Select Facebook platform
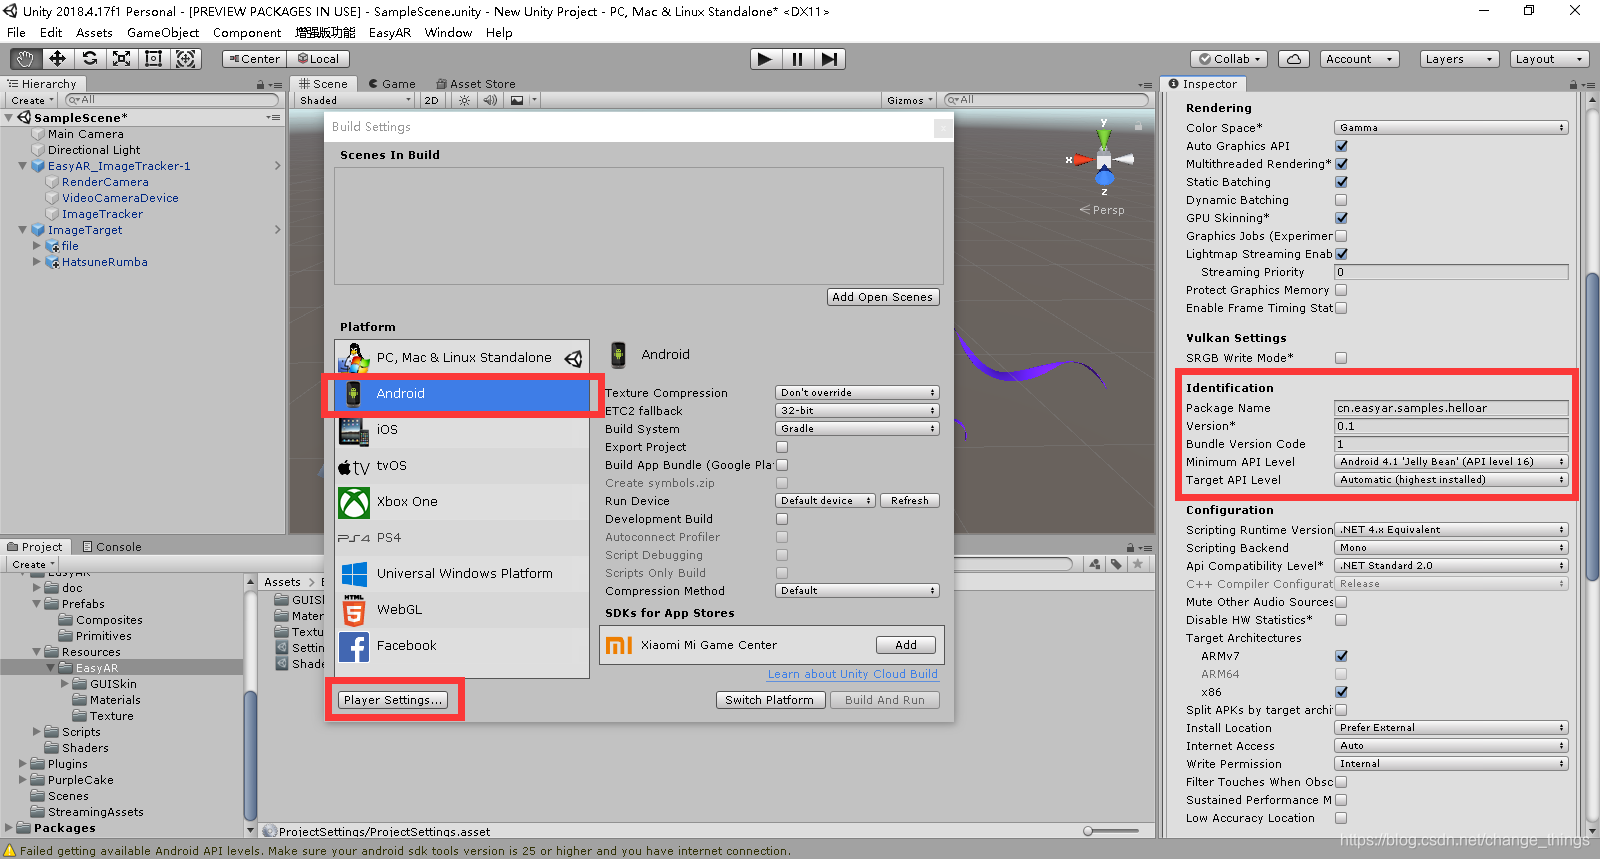This screenshot has width=1600, height=859. click(x=462, y=646)
